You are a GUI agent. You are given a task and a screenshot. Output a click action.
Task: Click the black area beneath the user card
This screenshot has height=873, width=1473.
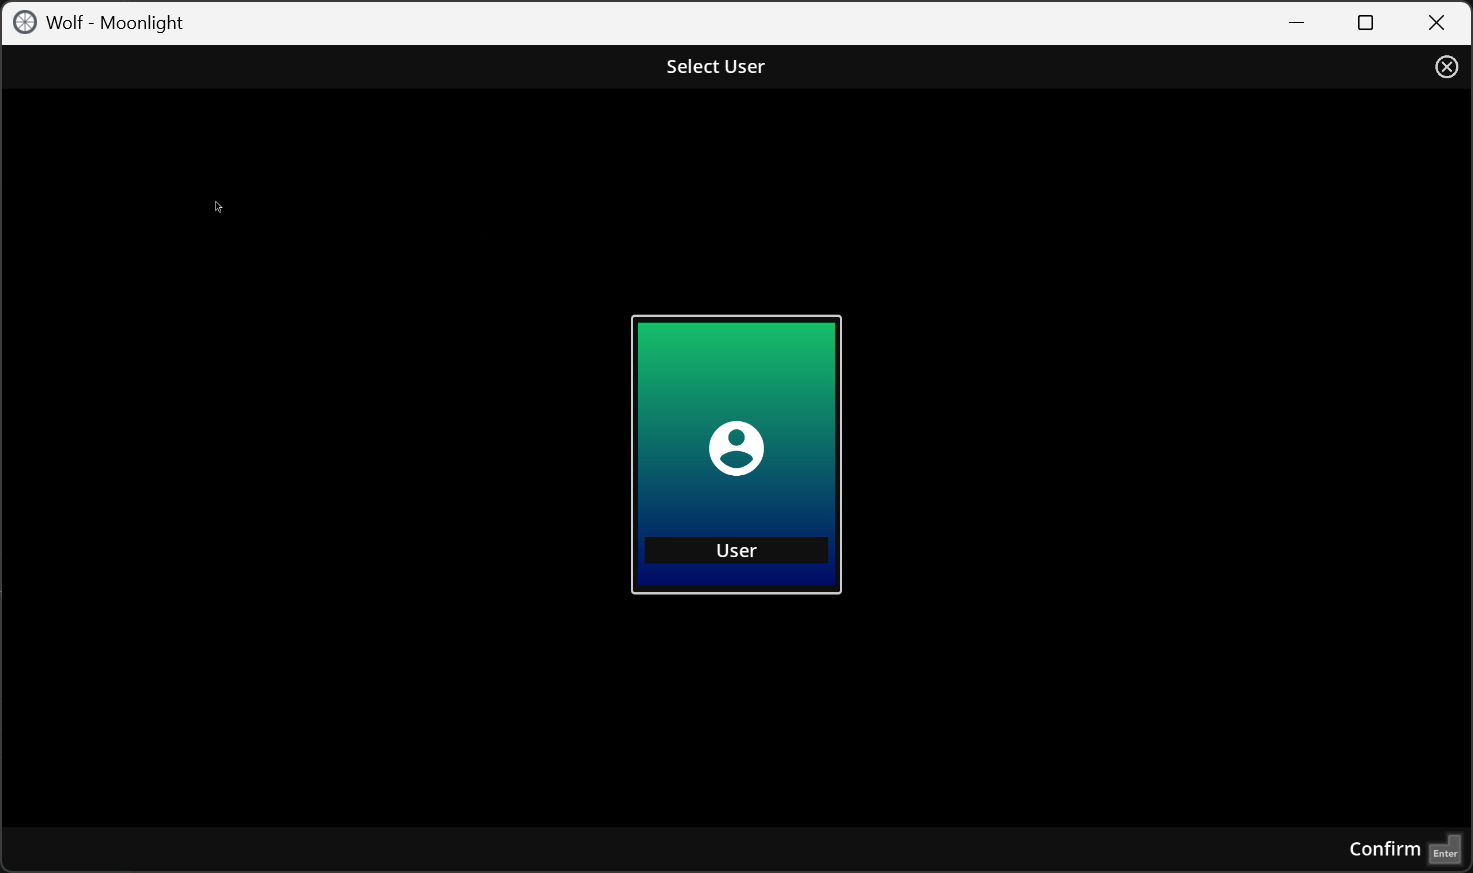click(x=737, y=710)
